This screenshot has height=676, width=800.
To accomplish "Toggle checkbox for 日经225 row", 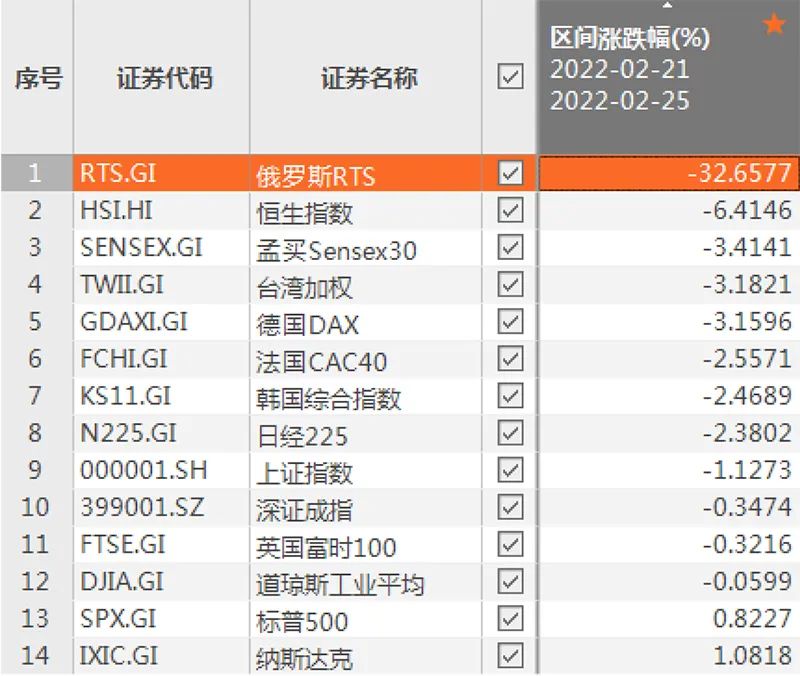I will [x=510, y=433].
